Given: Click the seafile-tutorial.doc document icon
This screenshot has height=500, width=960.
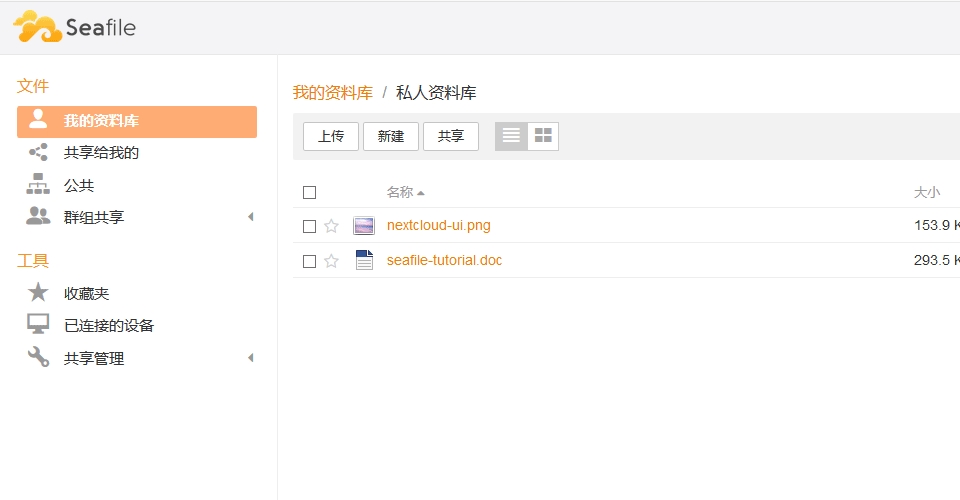Looking at the screenshot, I should pos(364,261).
